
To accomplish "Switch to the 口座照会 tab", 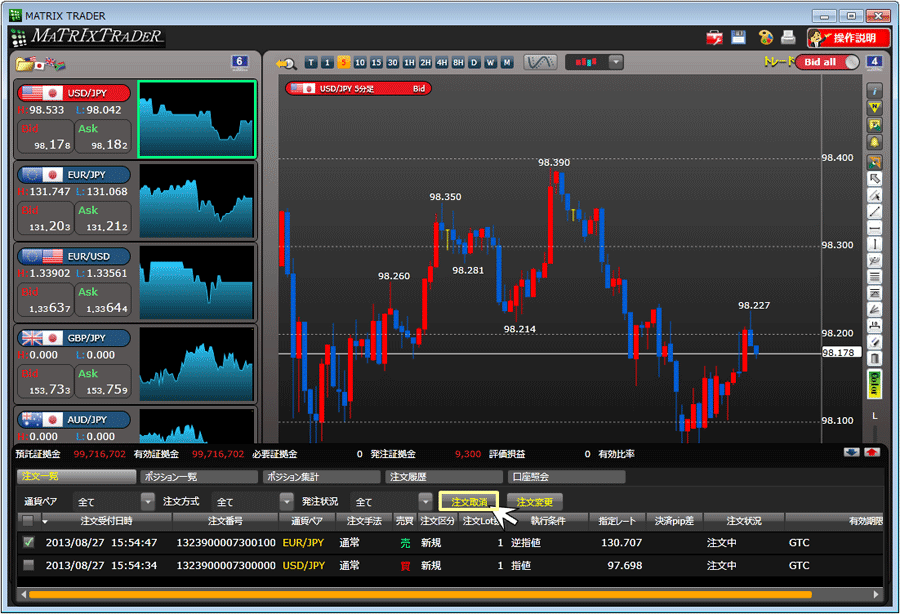I will 567,476.
